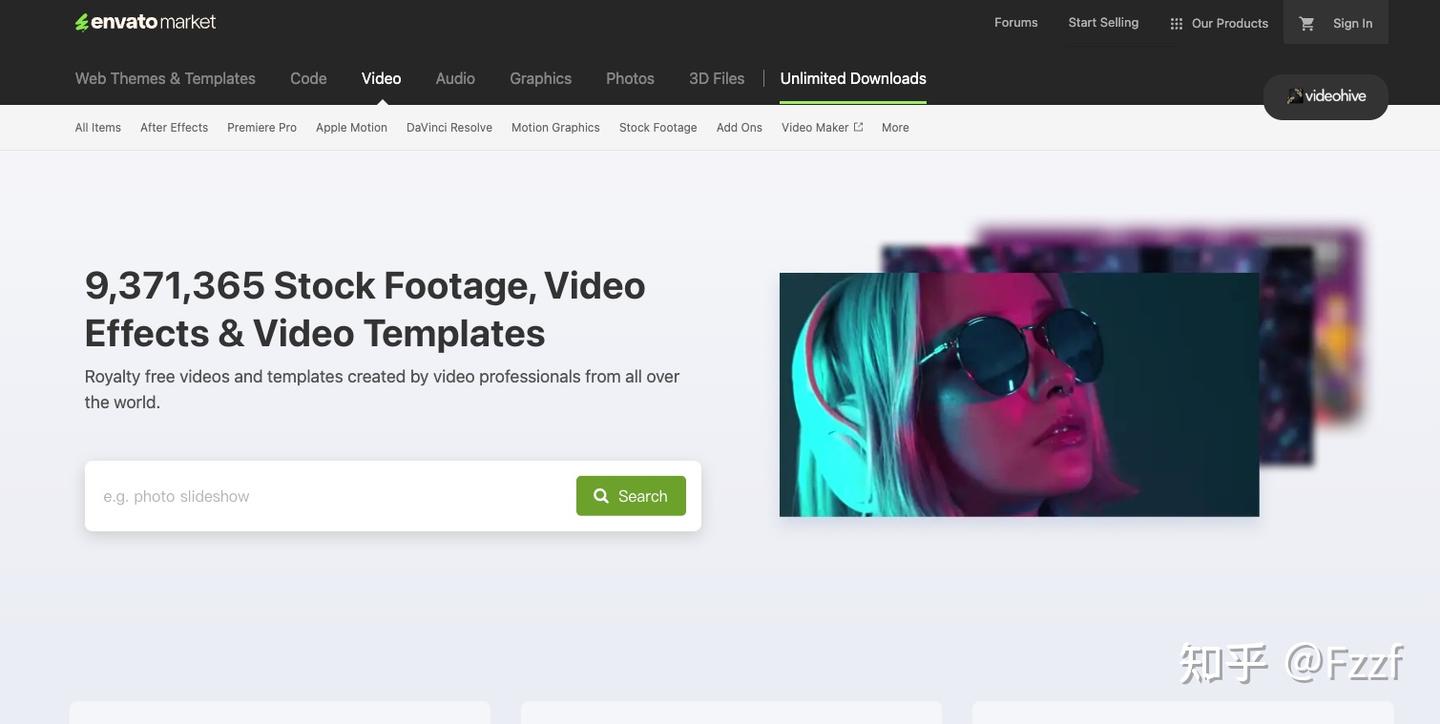This screenshot has width=1440, height=724.
Task: Click the magnifier icon in Search button
Action: pos(601,496)
